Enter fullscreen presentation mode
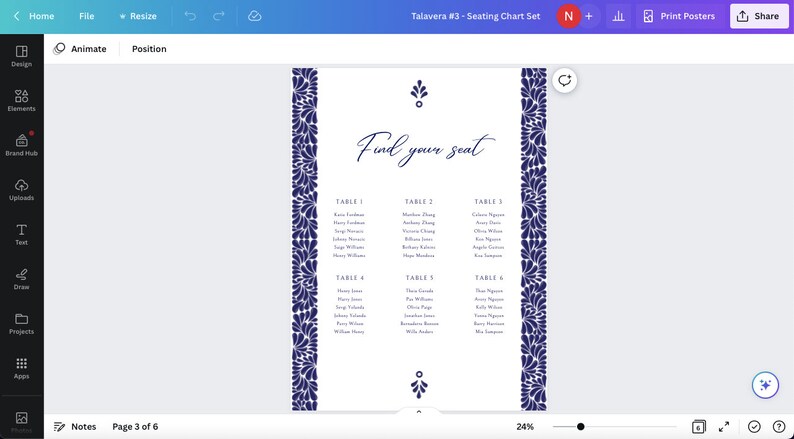 pos(724,426)
